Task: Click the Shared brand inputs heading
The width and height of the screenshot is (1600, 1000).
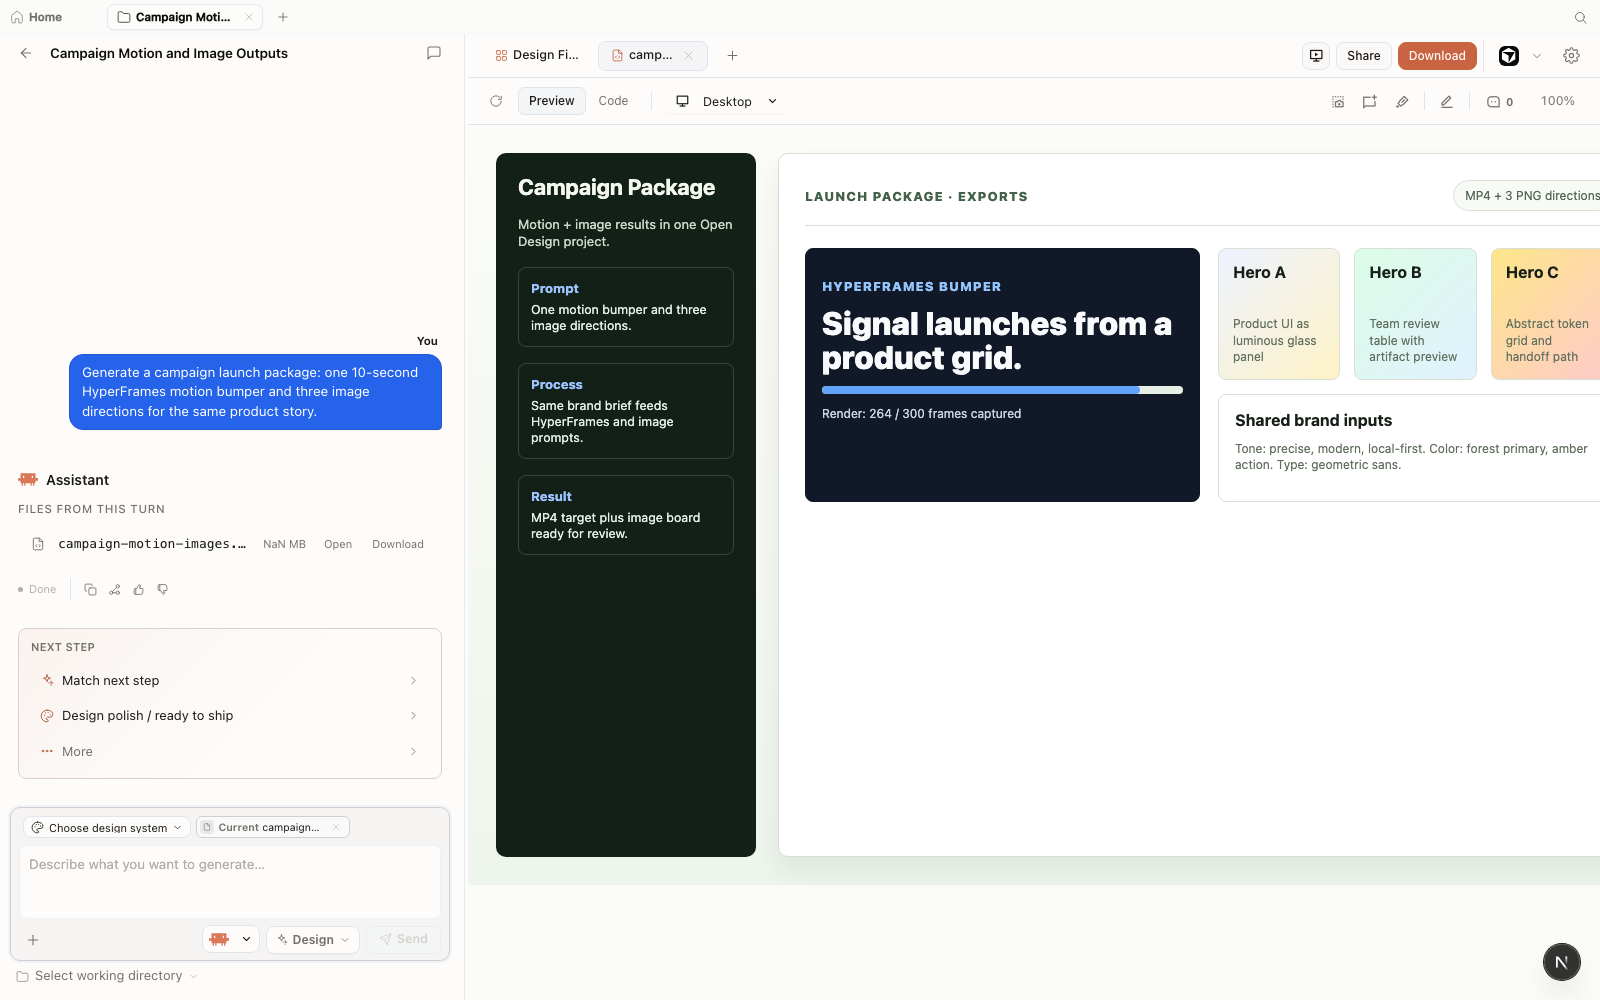Action: tap(1313, 421)
